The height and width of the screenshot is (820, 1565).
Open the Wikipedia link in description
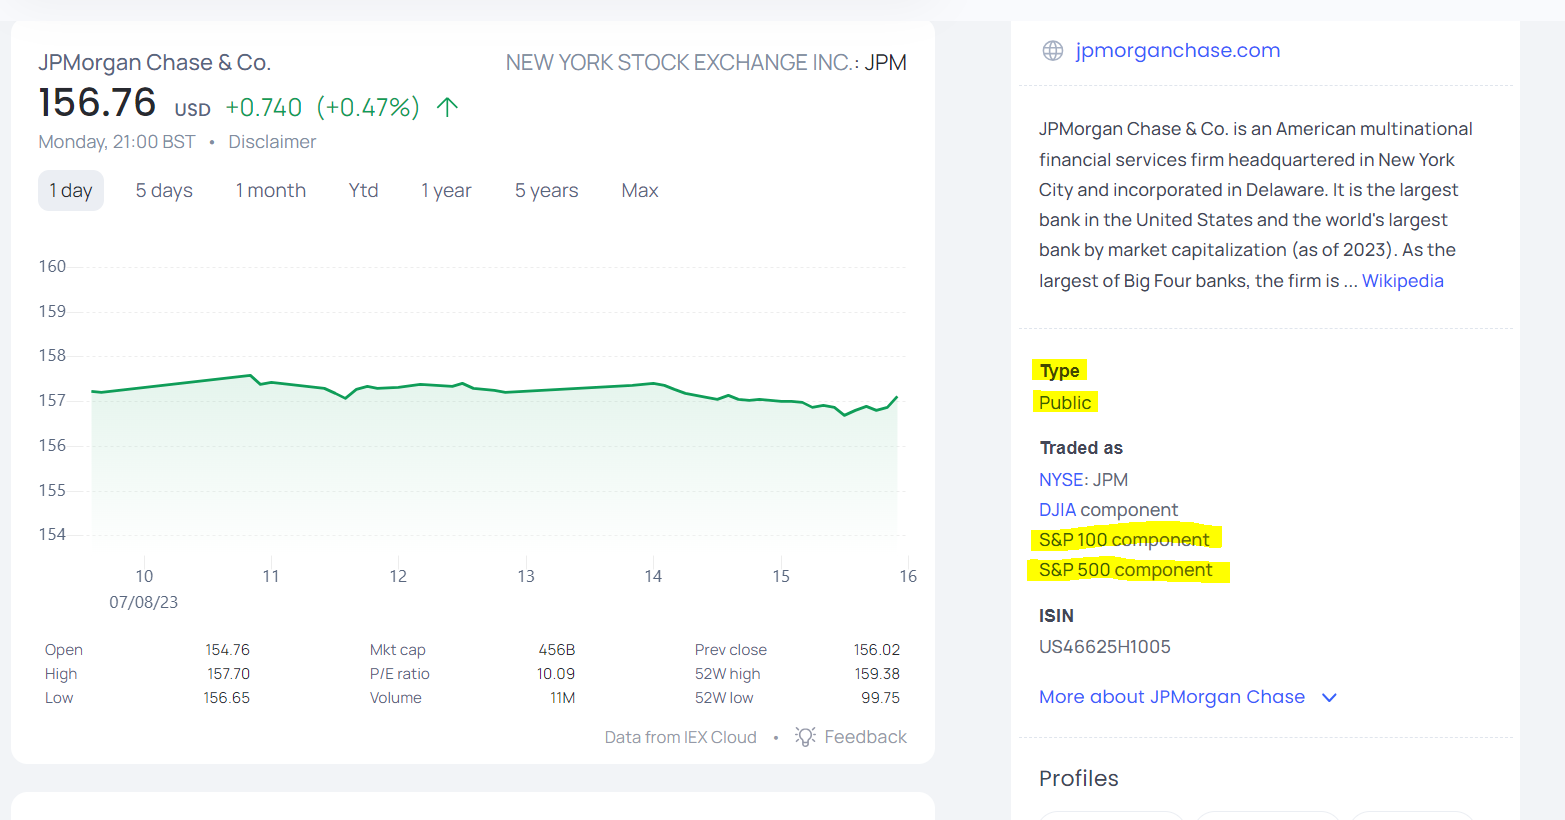(x=1403, y=281)
